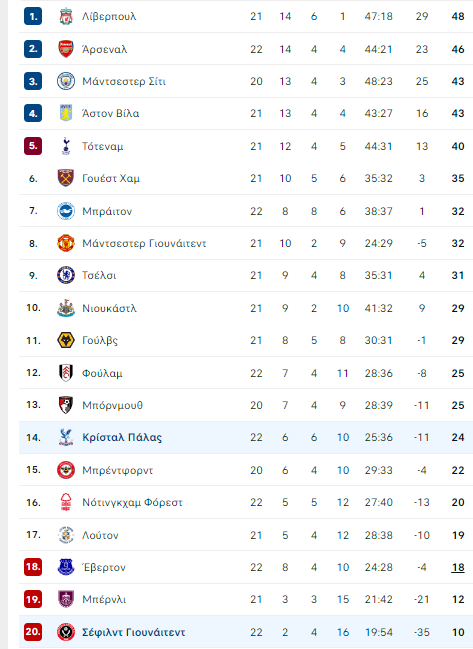Click the Liverpool club crest icon

pyautogui.click(x=66, y=17)
